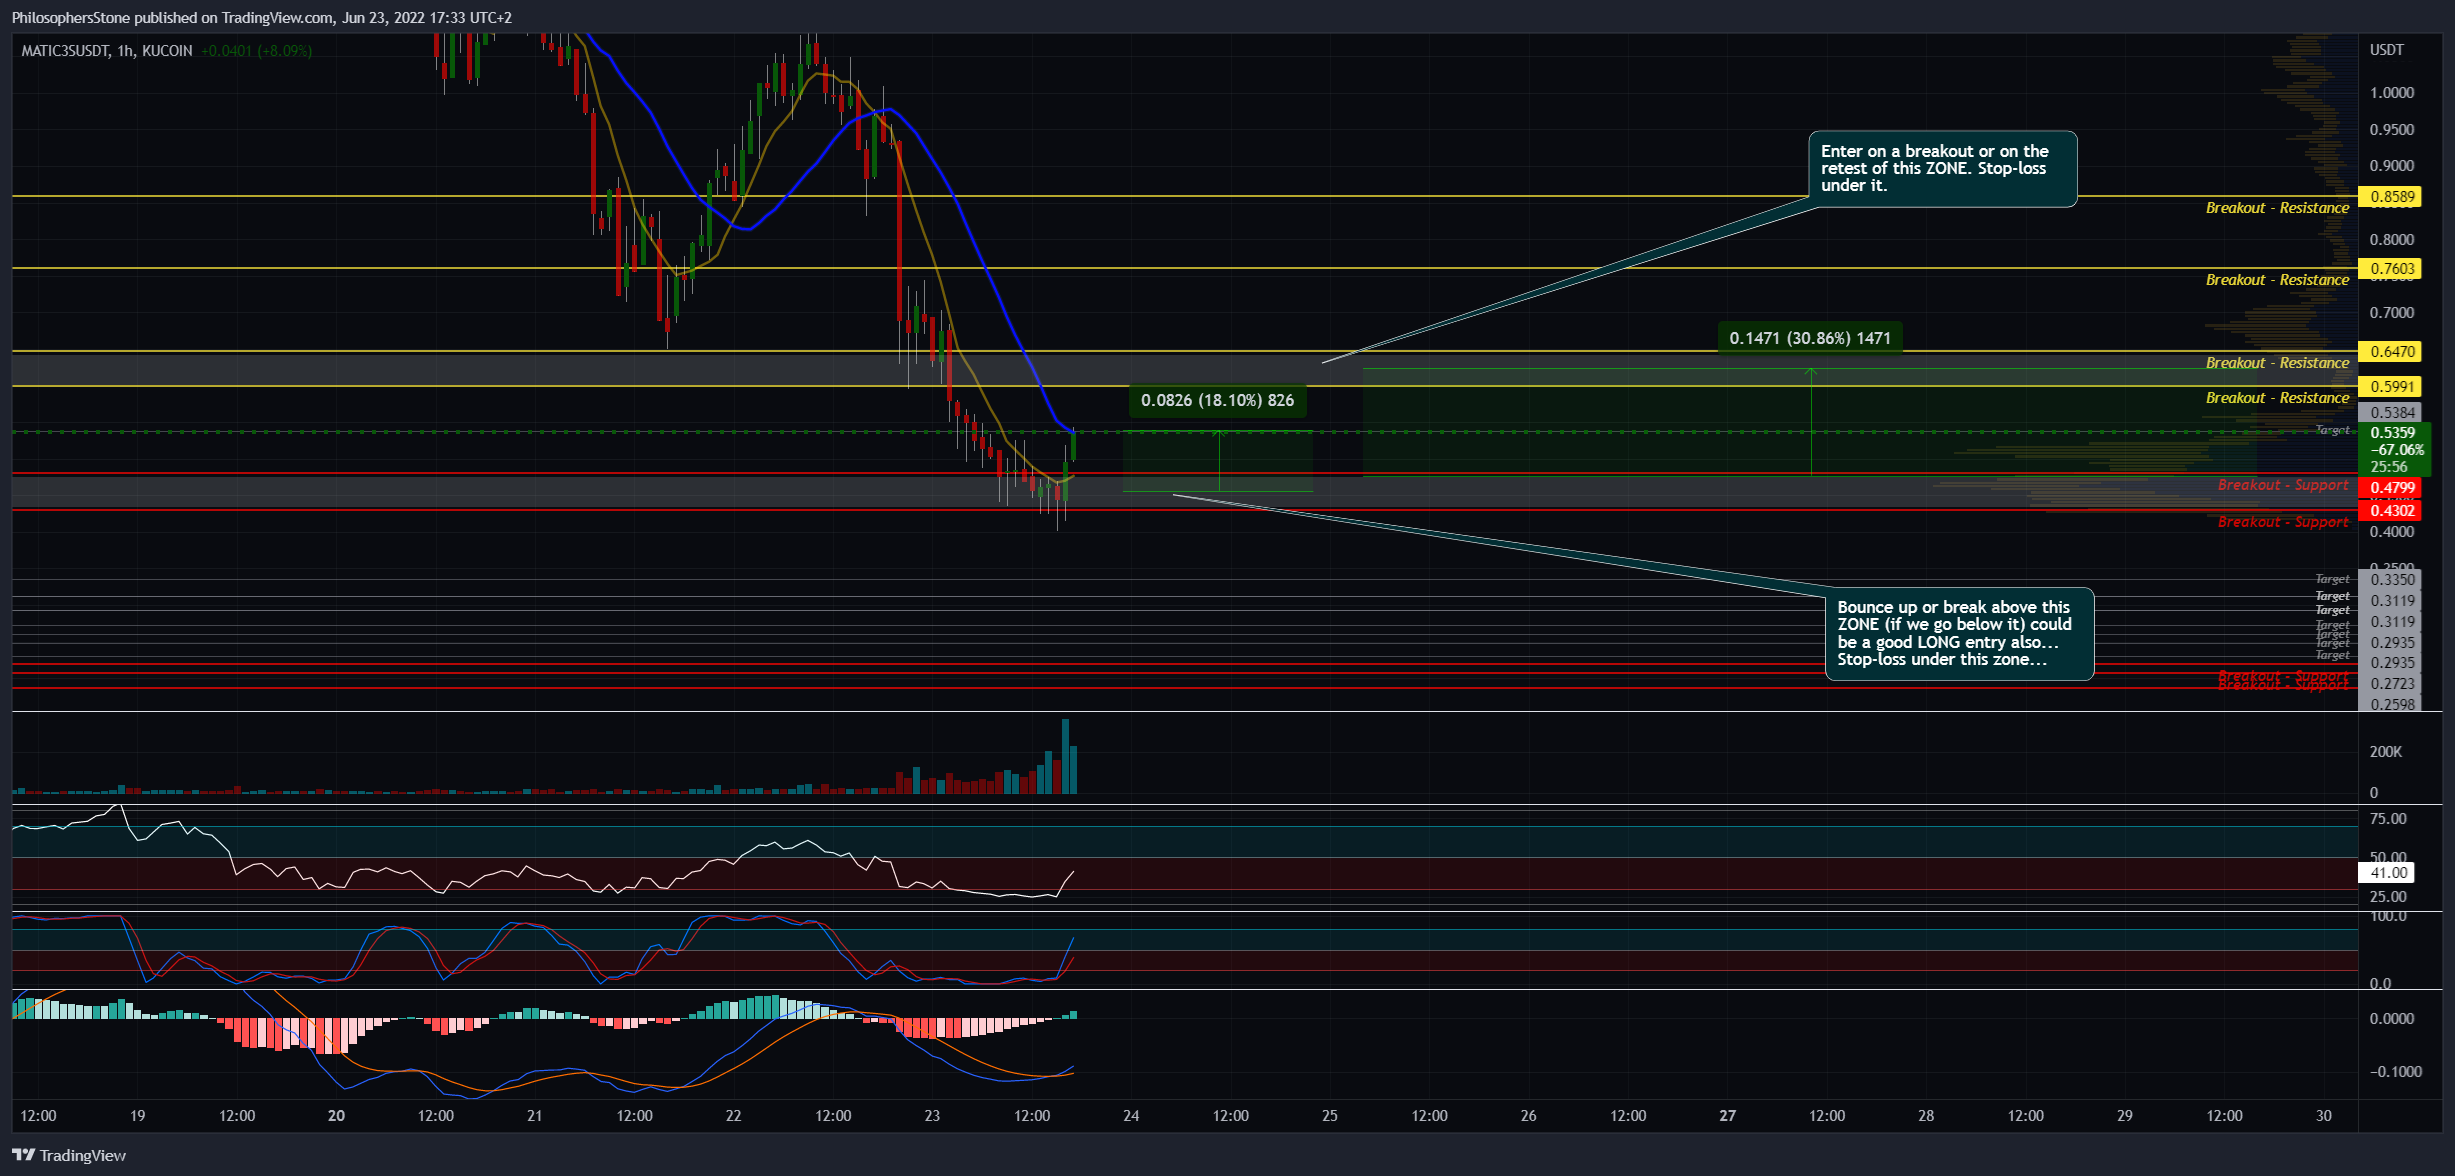Click date 24 on the time axis
Viewport: 2455px width, 1176px height.
coord(1131,1116)
